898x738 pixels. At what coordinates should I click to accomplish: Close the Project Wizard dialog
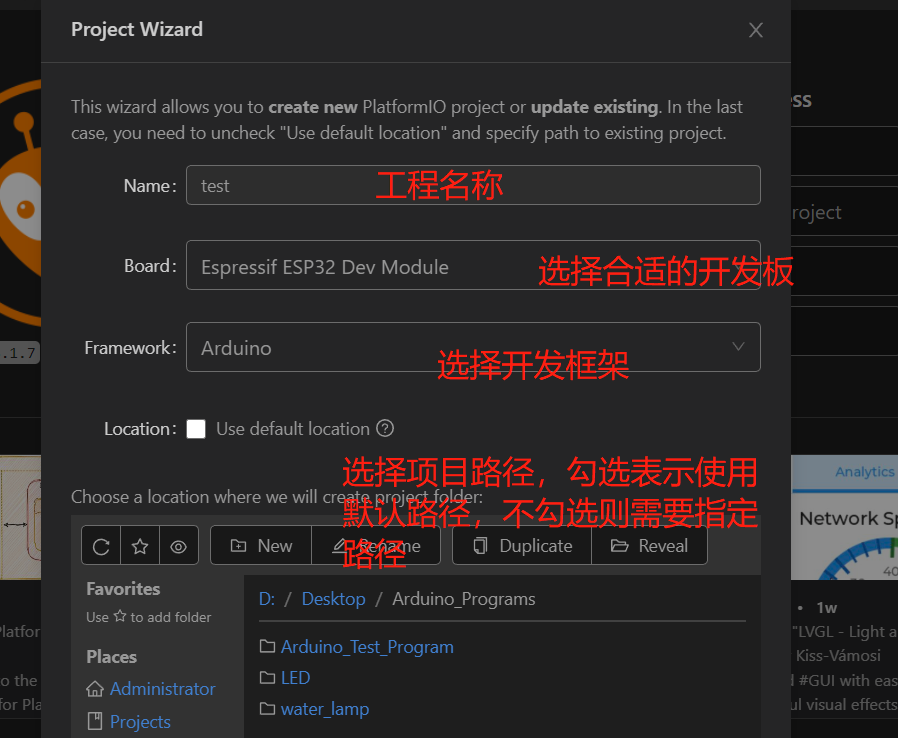coord(756,30)
